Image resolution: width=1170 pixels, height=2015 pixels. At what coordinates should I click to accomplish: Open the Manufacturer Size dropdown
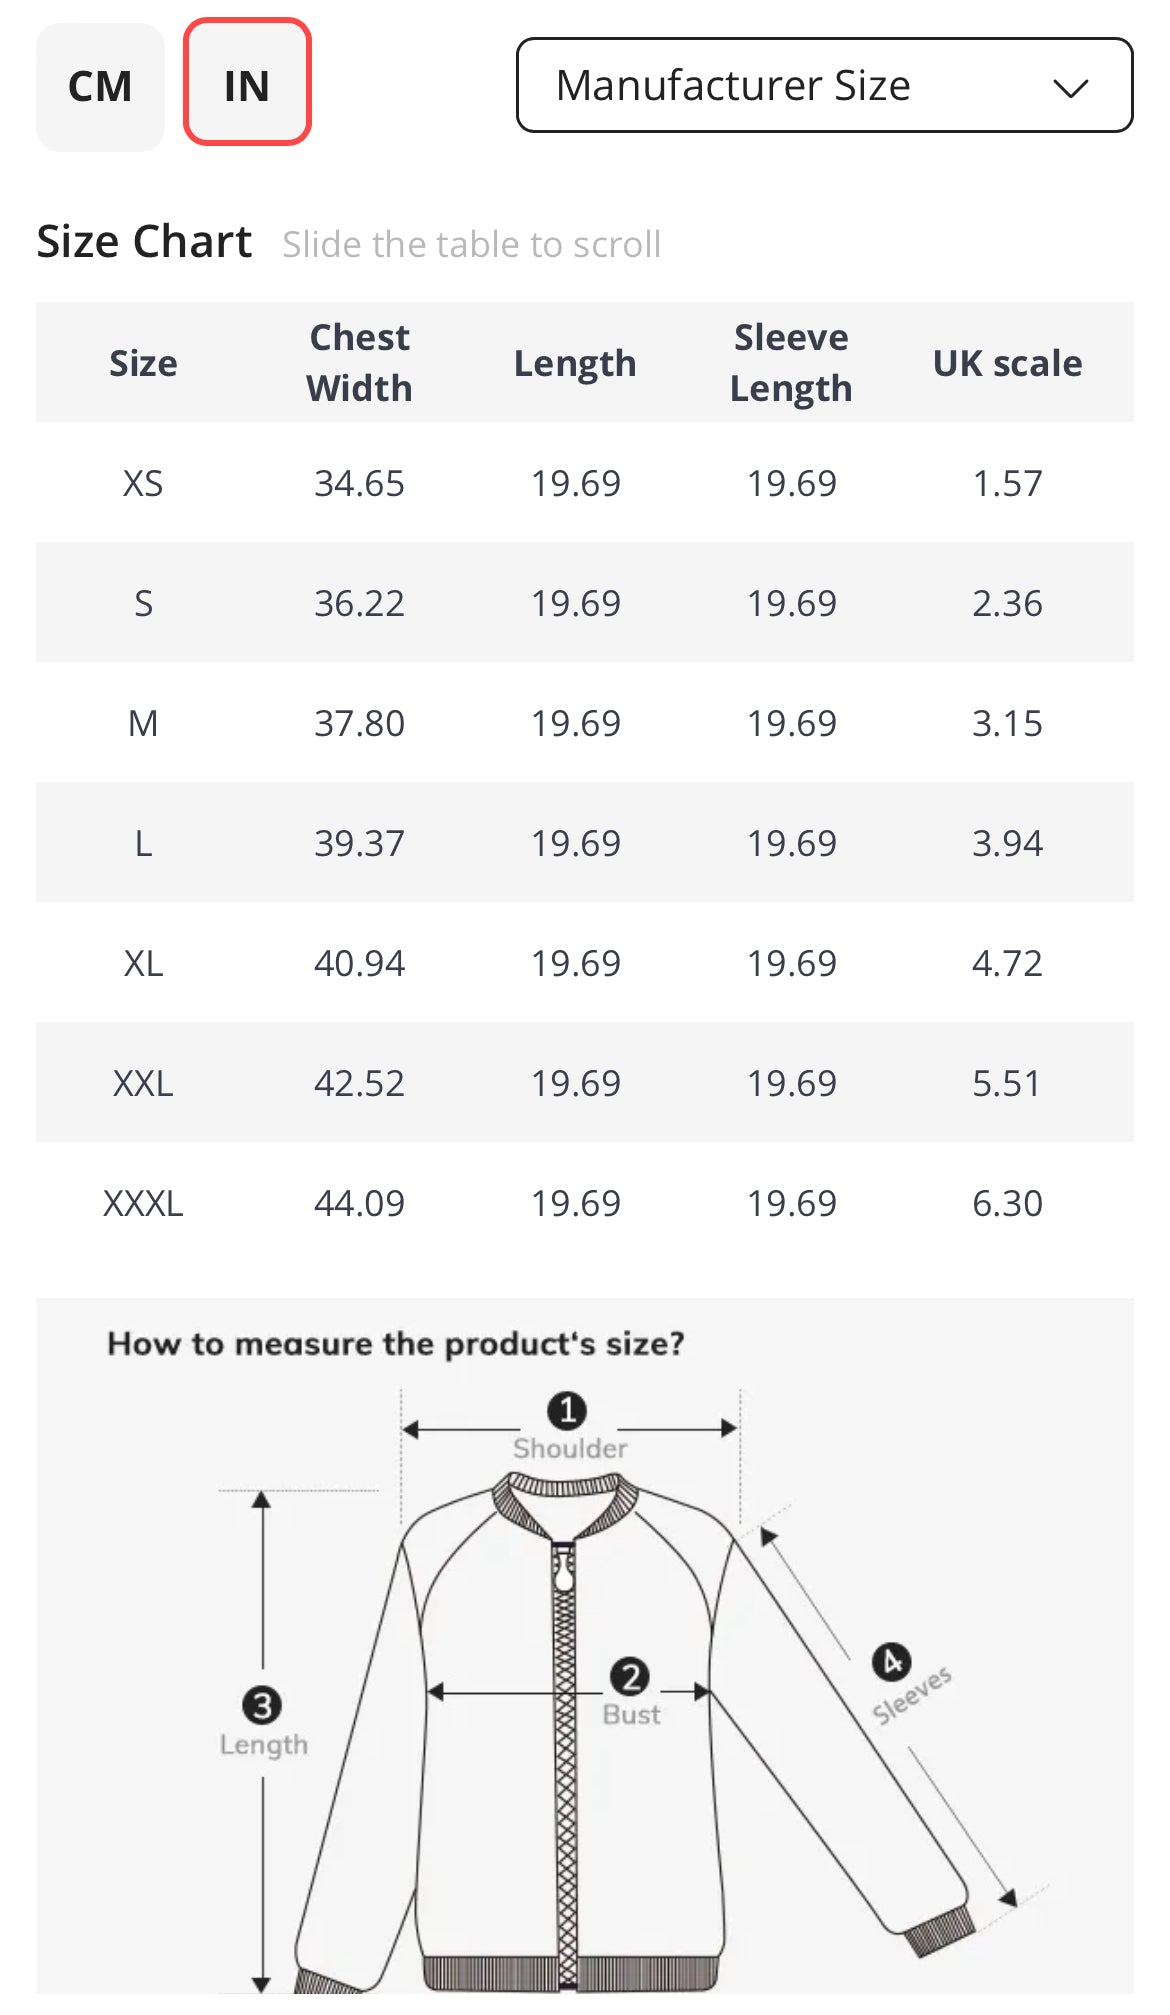(x=823, y=85)
